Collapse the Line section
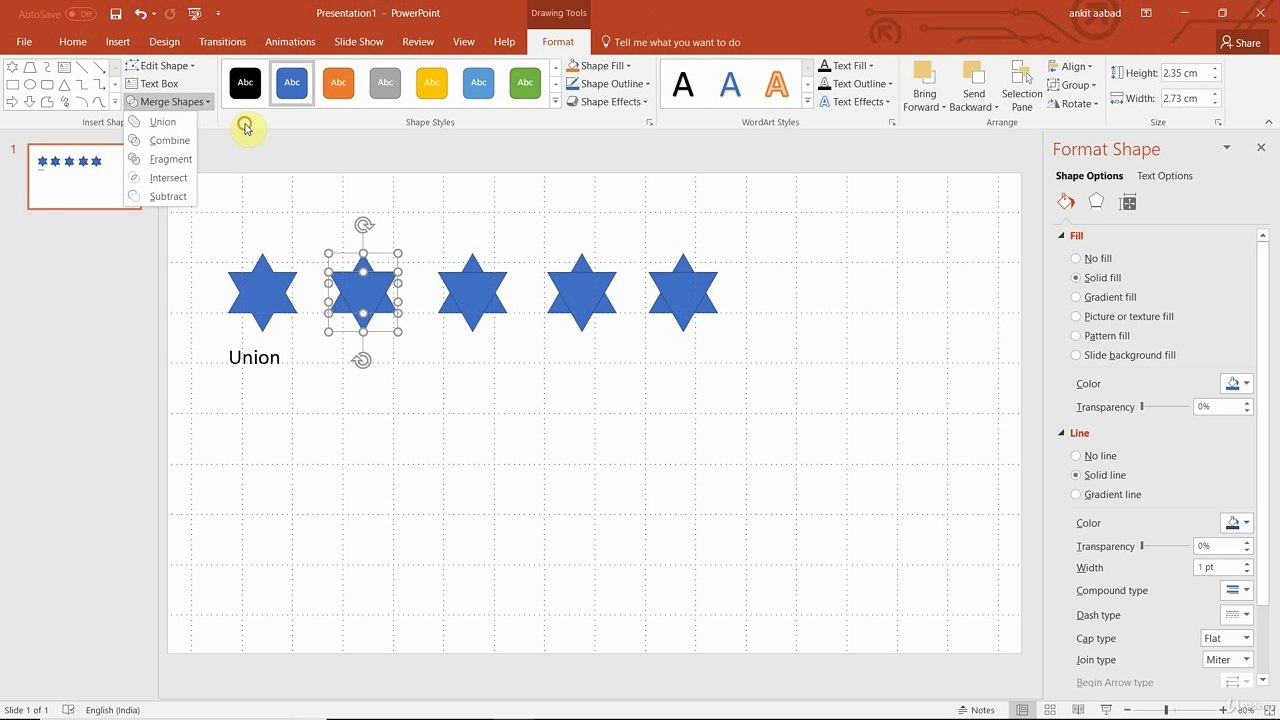Image resolution: width=1280 pixels, height=720 pixels. (x=1062, y=433)
